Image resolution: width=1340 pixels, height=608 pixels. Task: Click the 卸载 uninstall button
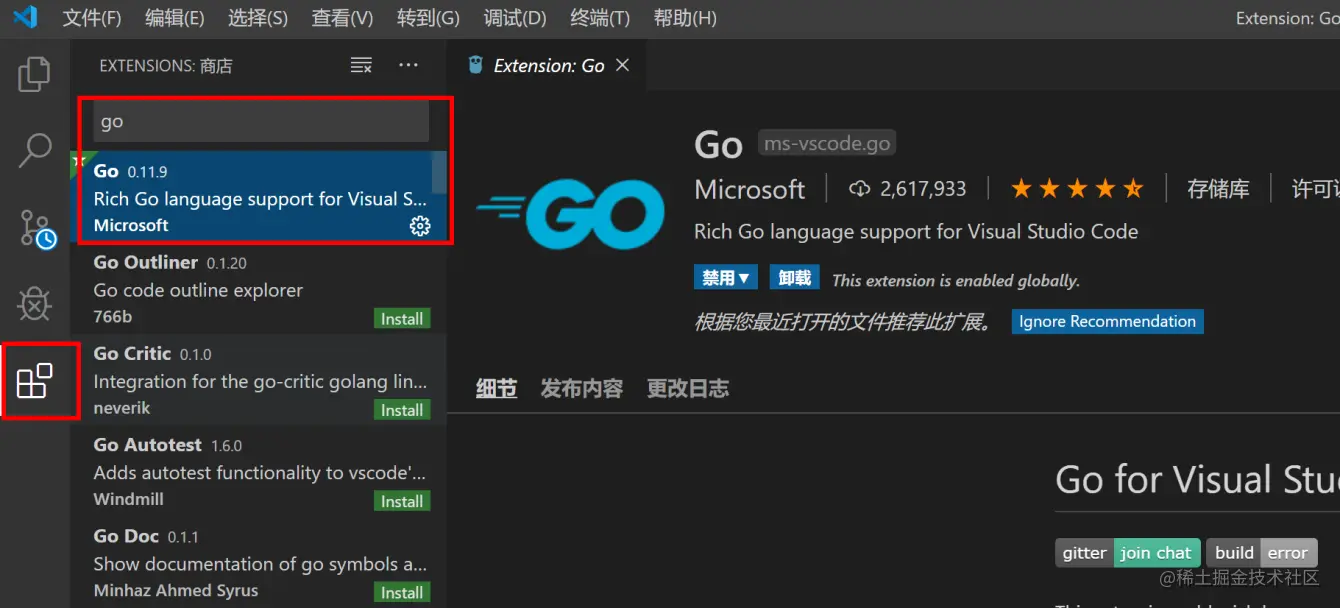pyautogui.click(x=795, y=277)
